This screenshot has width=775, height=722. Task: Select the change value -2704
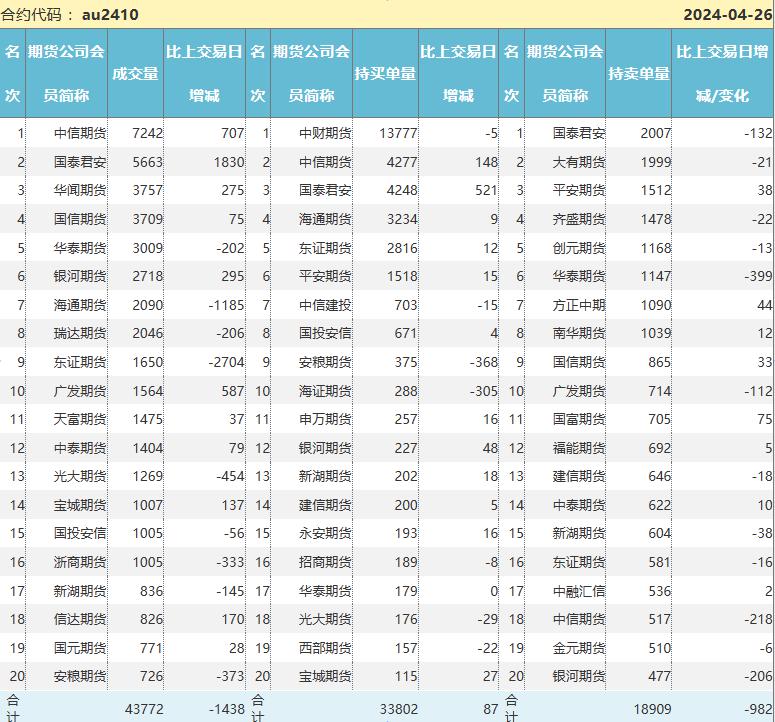click(x=226, y=362)
